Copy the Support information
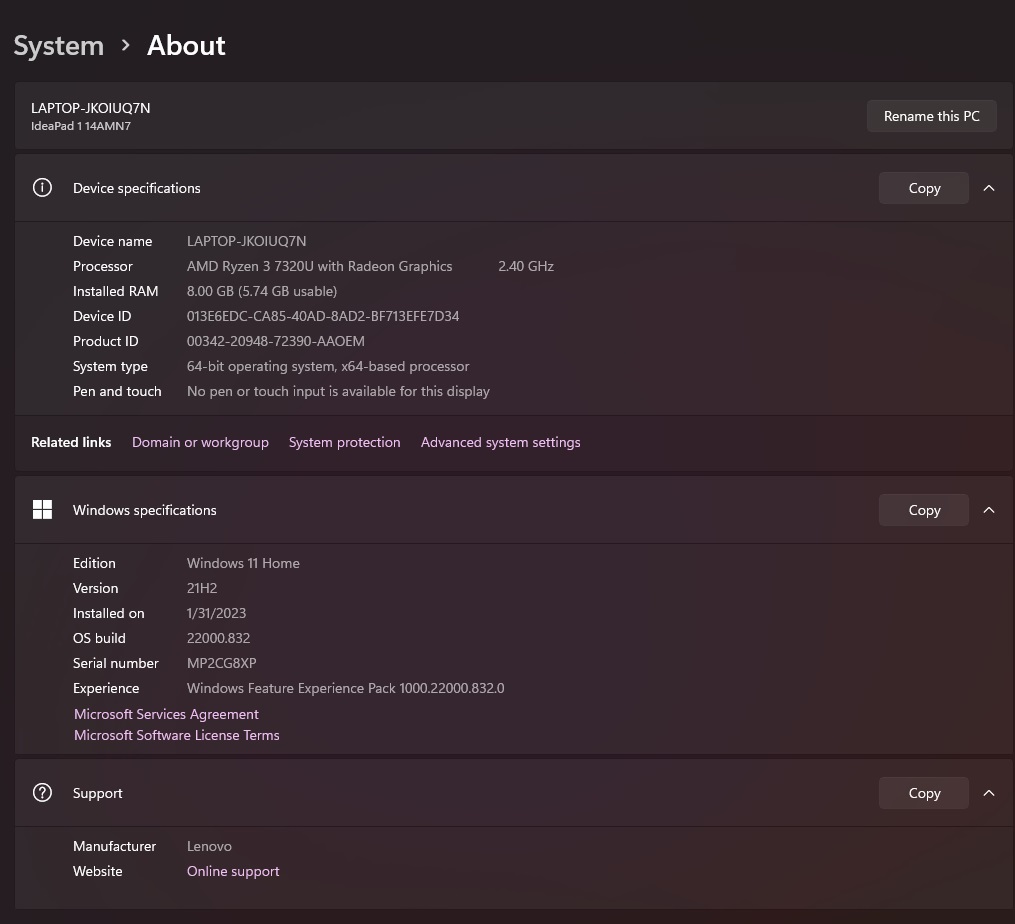This screenshot has width=1015, height=924. pyautogui.click(x=924, y=793)
